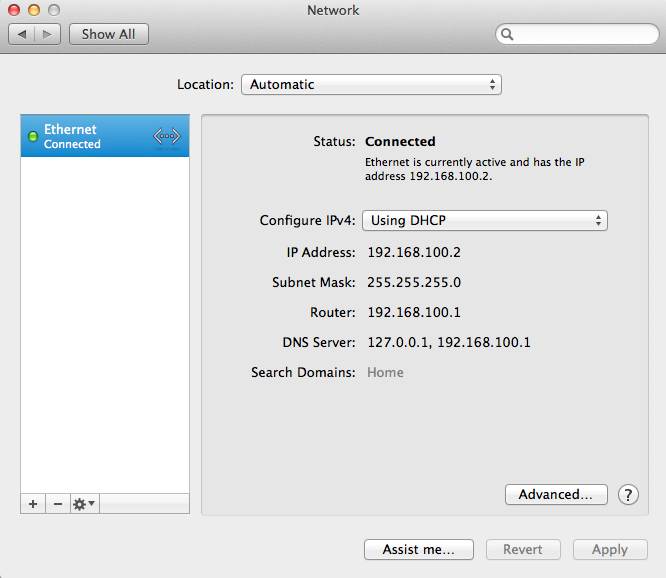
Task: Go back with the left arrow button
Action: pyautogui.click(x=22, y=34)
